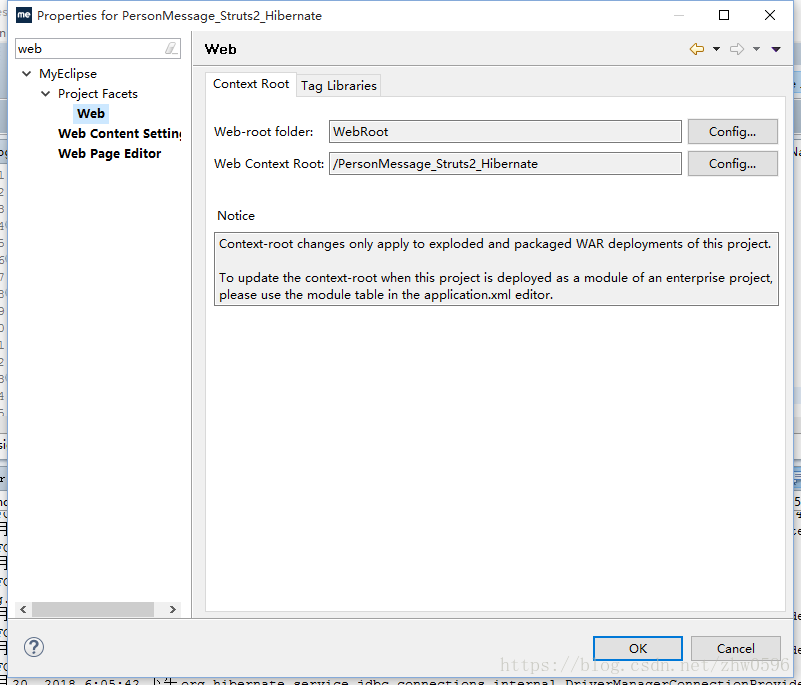The height and width of the screenshot is (685, 801).
Task: Switch to the Context Root tab
Action: point(251,84)
